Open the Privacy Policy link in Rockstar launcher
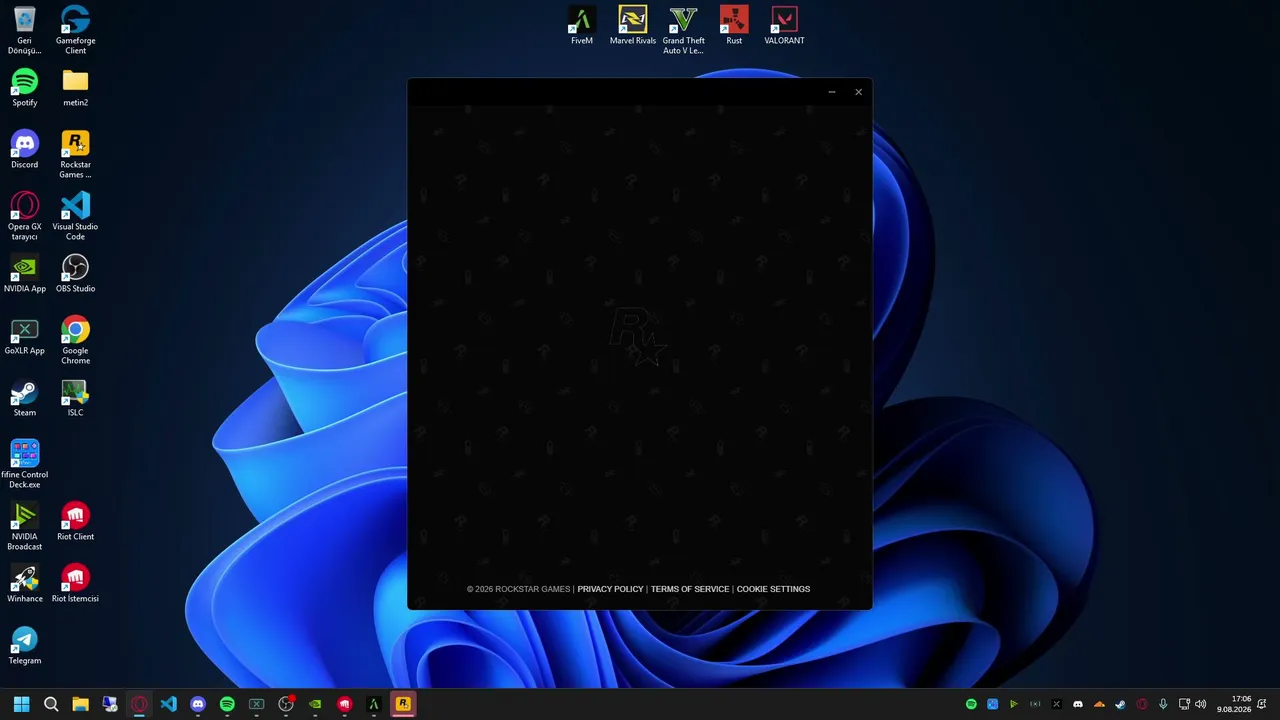This screenshot has height=720, width=1280. 610,589
